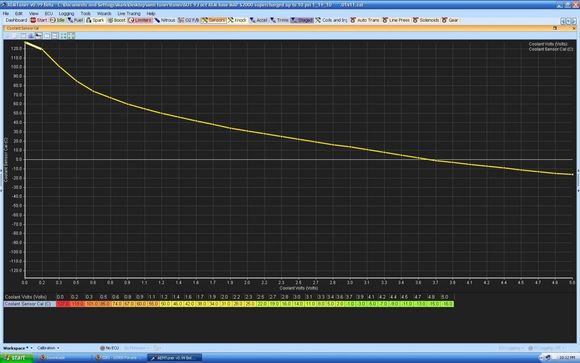Select the 25.0 coolant cal cell
Viewport: 580px width, 363px height.
click(250, 304)
